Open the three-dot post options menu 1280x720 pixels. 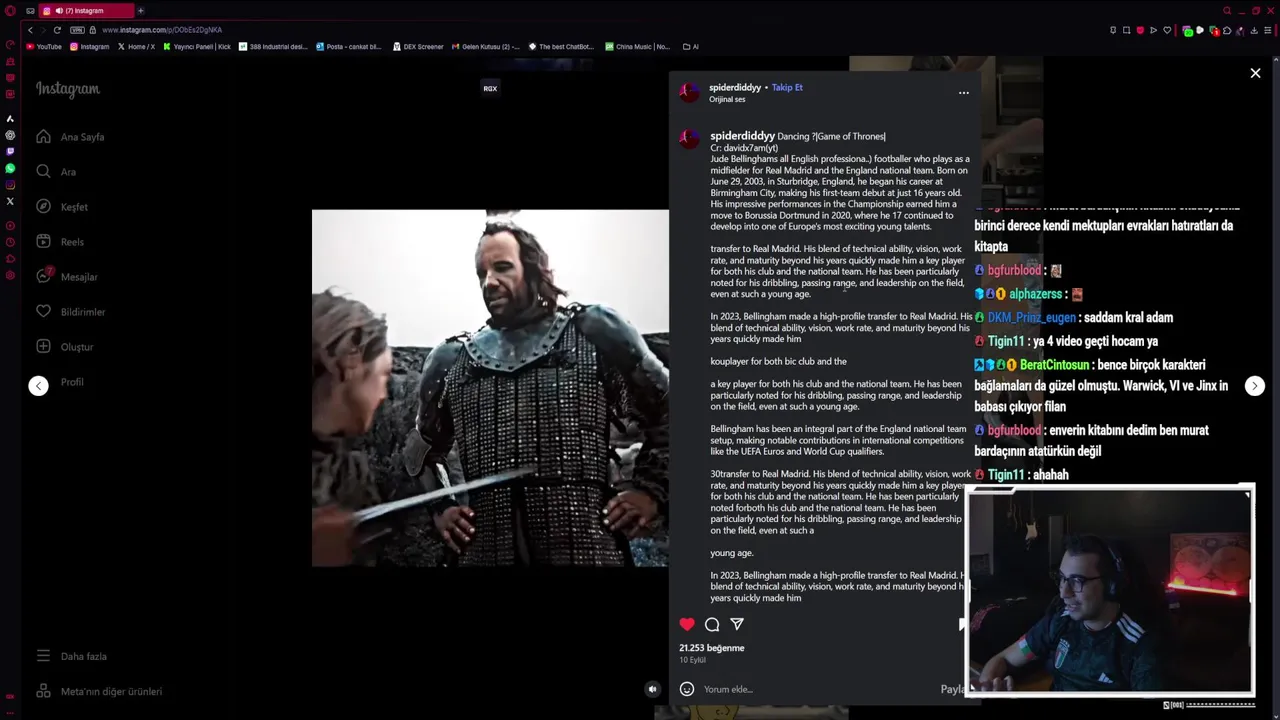pyautogui.click(x=964, y=93)
